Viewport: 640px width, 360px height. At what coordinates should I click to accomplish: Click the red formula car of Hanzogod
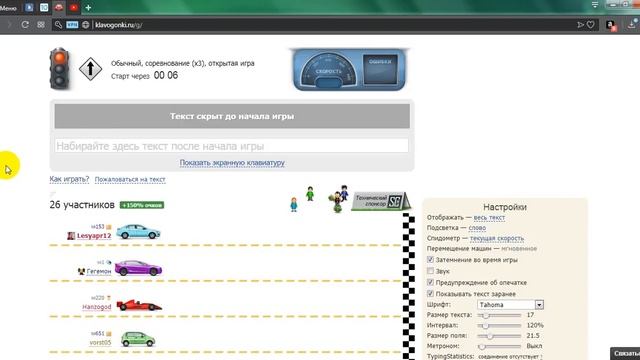(139, 305)
